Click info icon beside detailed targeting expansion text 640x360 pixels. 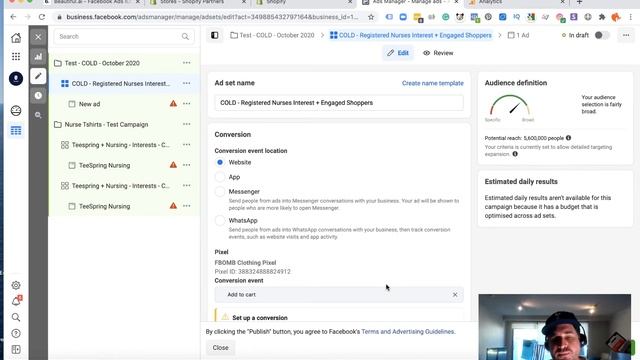click(515, 154)
